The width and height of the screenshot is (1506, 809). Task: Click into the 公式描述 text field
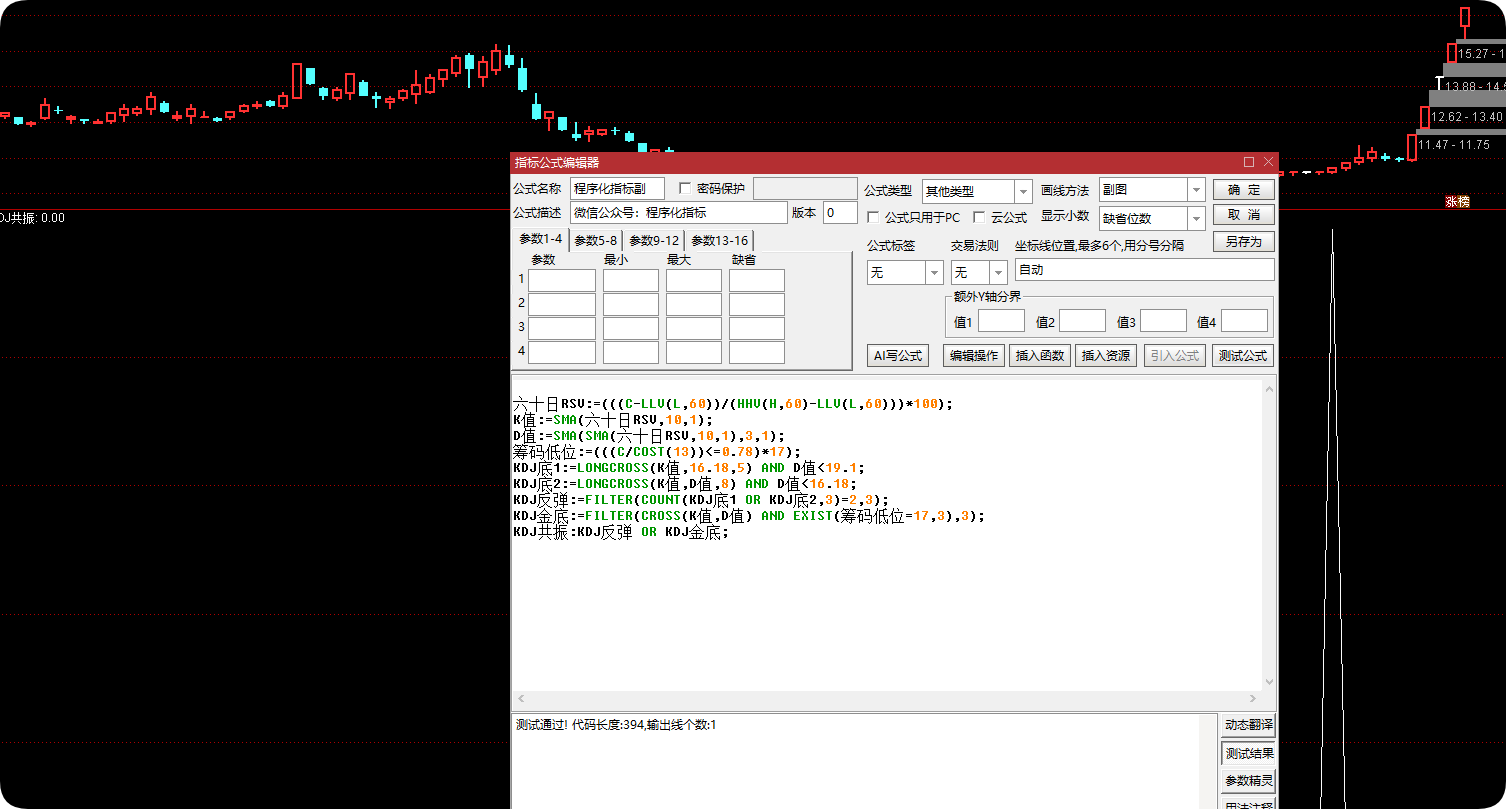(679, 212)
